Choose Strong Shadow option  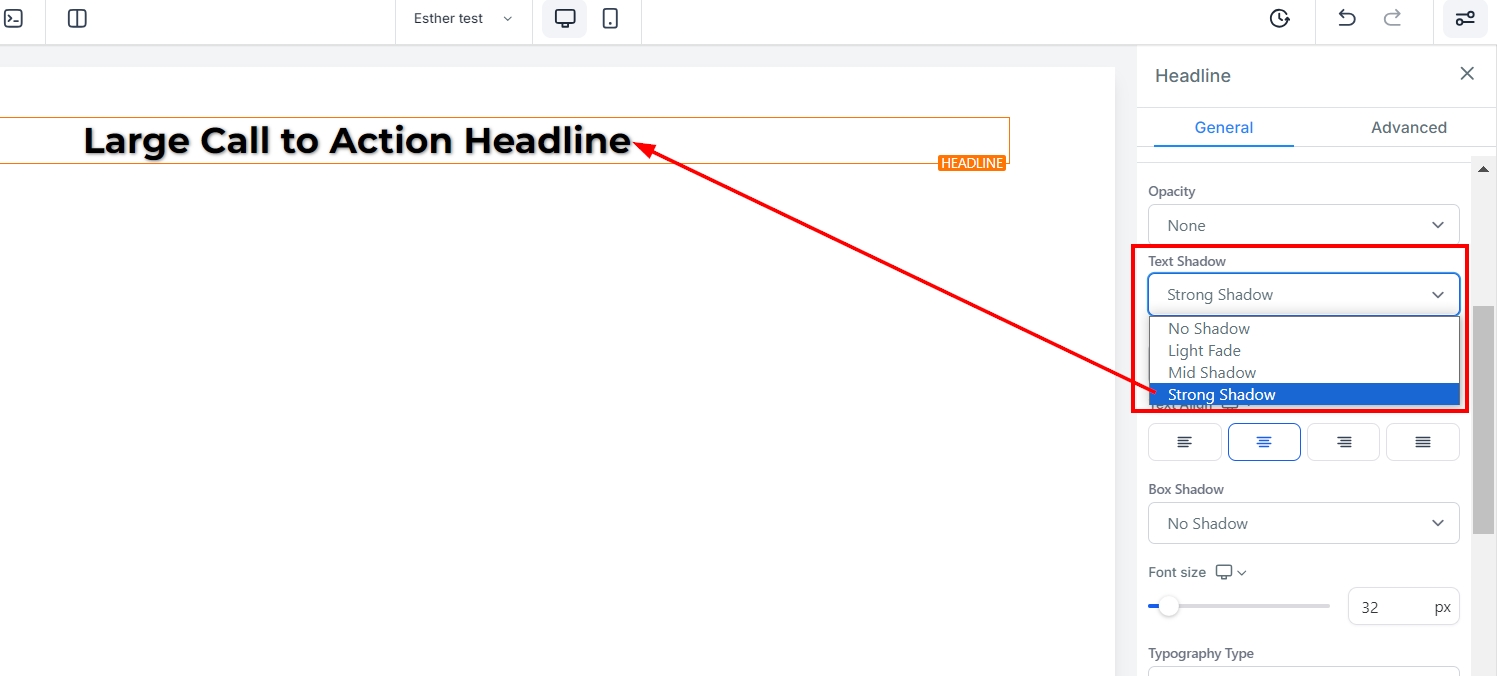[x=1304, y=394]
